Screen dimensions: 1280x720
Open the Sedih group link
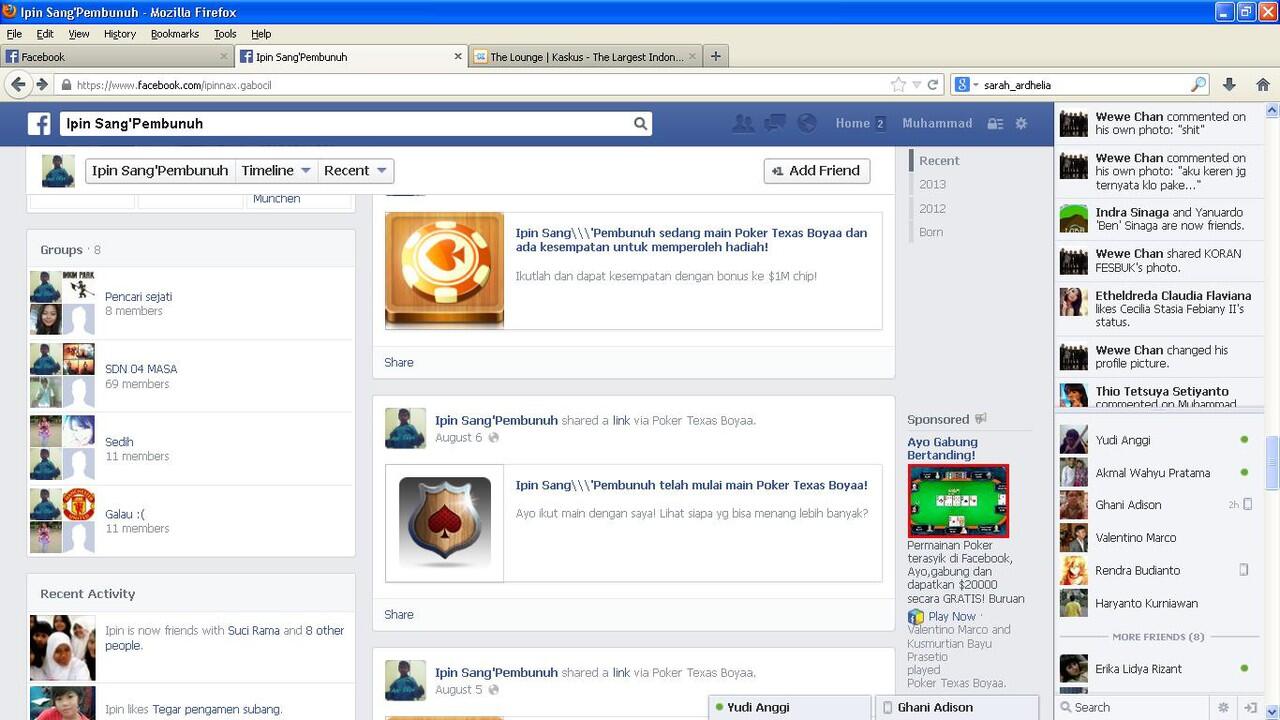pyautogui.click(x=119, y=442)
